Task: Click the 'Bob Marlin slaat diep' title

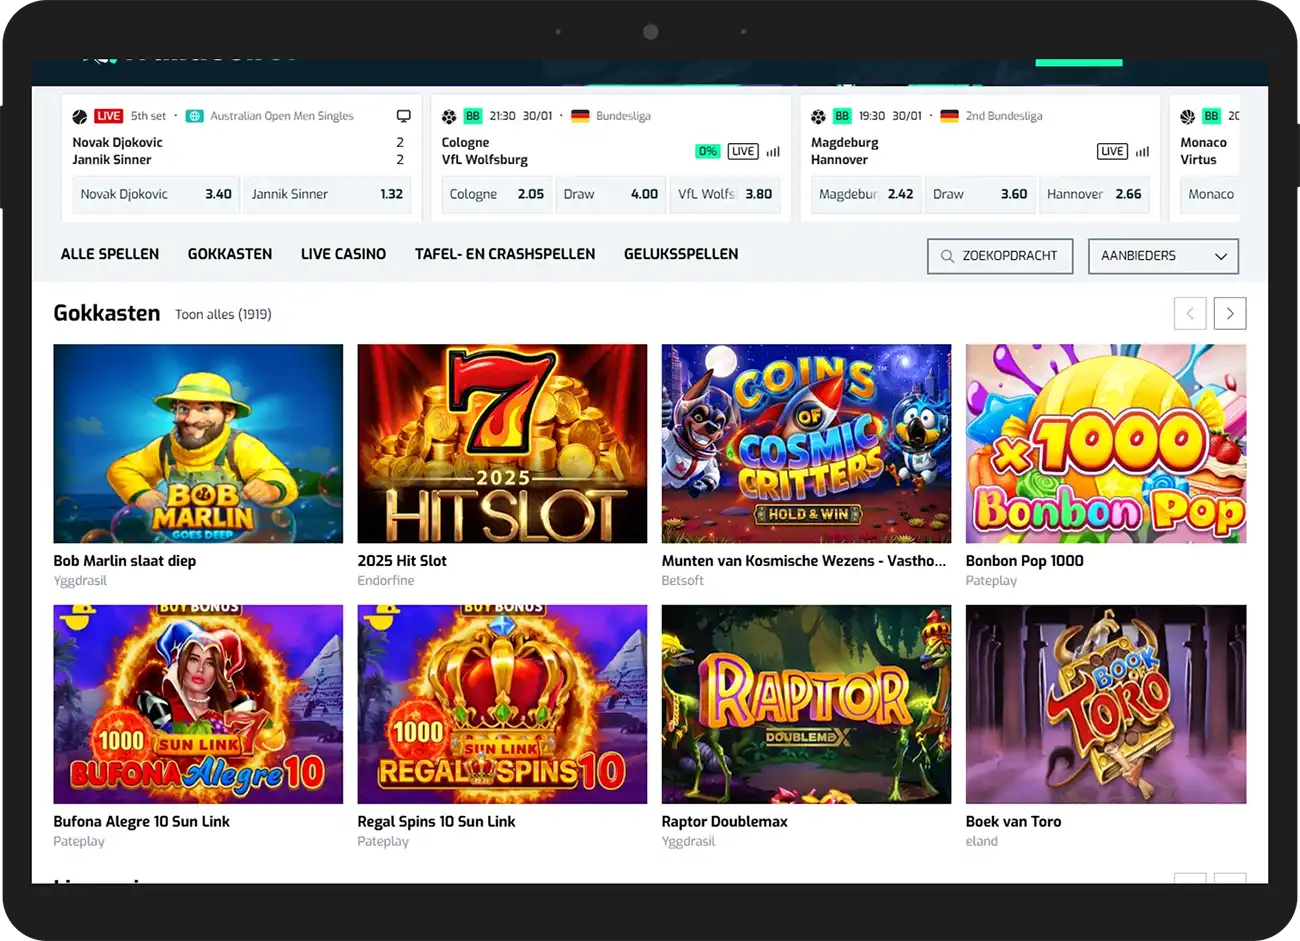Action: pyautogui.click(x=125, y=561)
